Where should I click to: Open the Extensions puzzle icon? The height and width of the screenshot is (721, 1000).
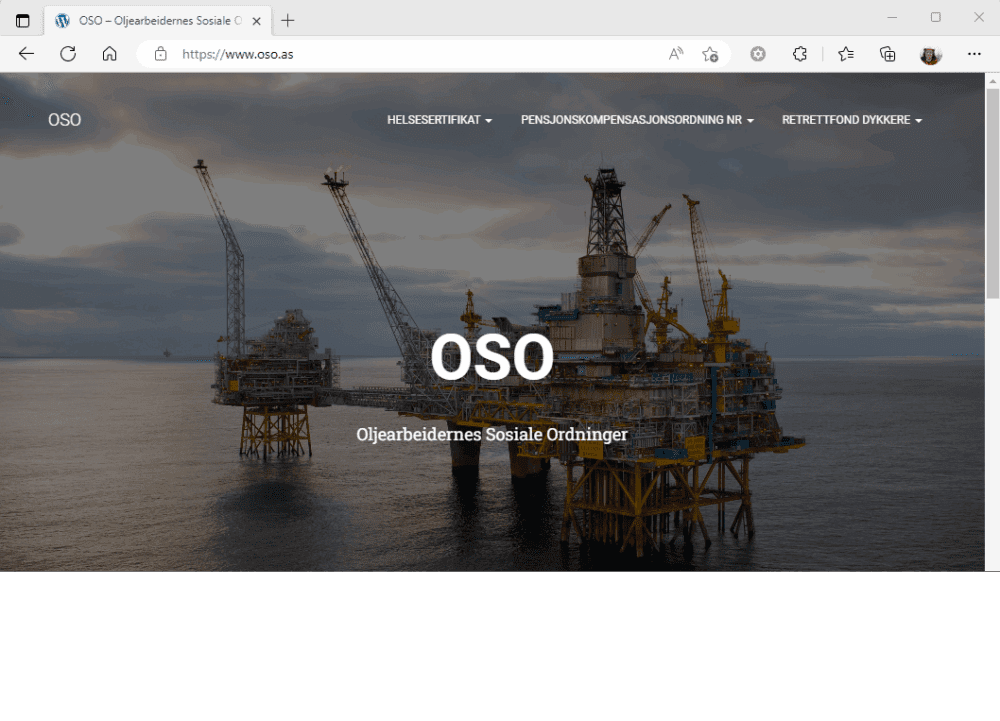click(800, 54)
